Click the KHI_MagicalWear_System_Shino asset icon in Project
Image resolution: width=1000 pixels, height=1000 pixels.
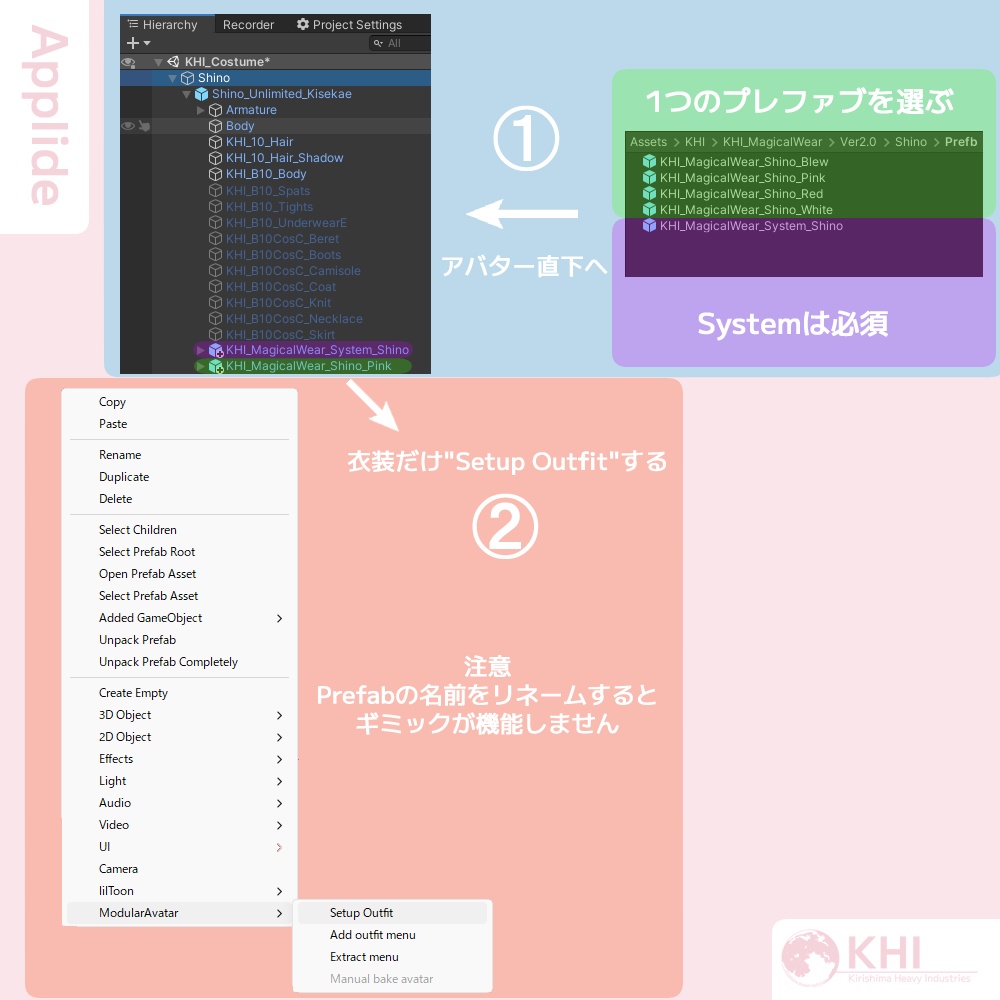(x=649, y=225)
